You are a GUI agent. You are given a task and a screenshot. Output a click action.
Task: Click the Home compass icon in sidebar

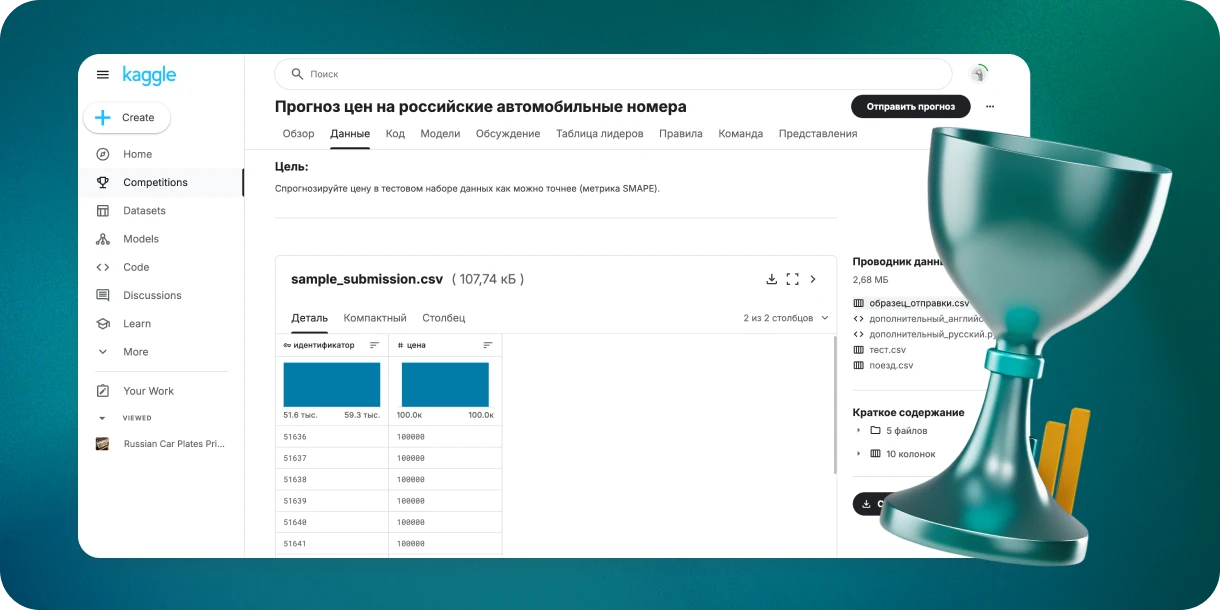102,154
